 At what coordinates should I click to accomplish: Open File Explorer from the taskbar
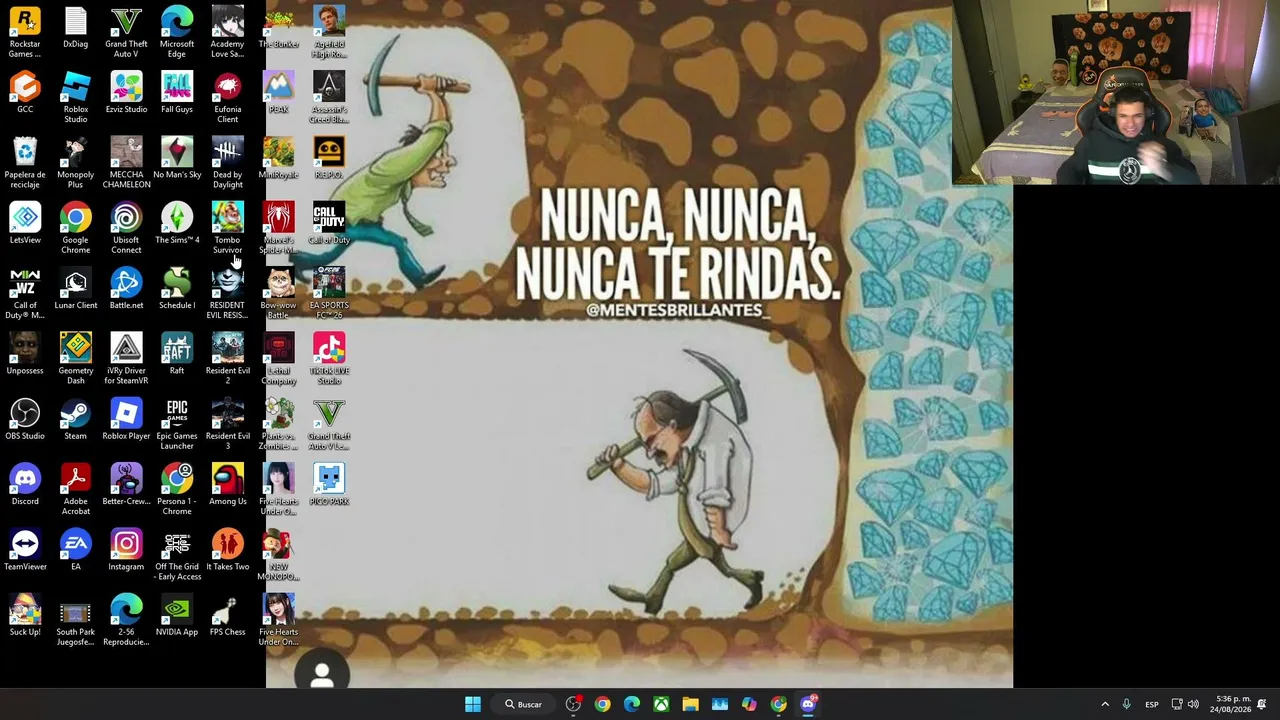pos(690,704)
